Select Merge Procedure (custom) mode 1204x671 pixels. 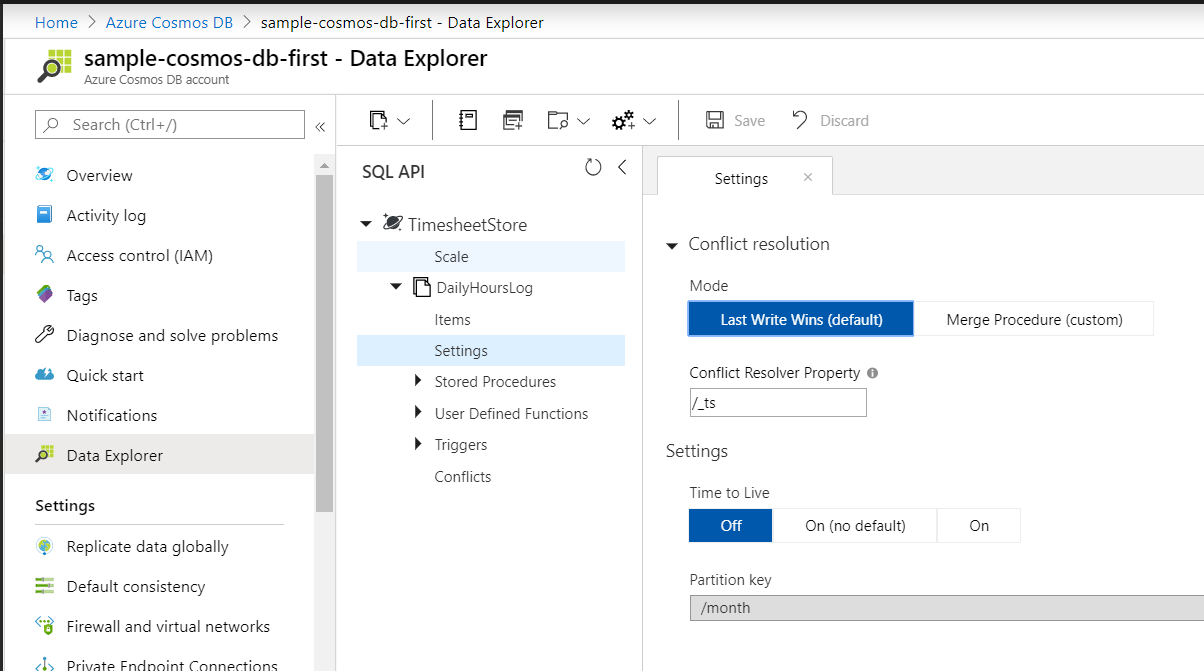tap(1034, 320)
